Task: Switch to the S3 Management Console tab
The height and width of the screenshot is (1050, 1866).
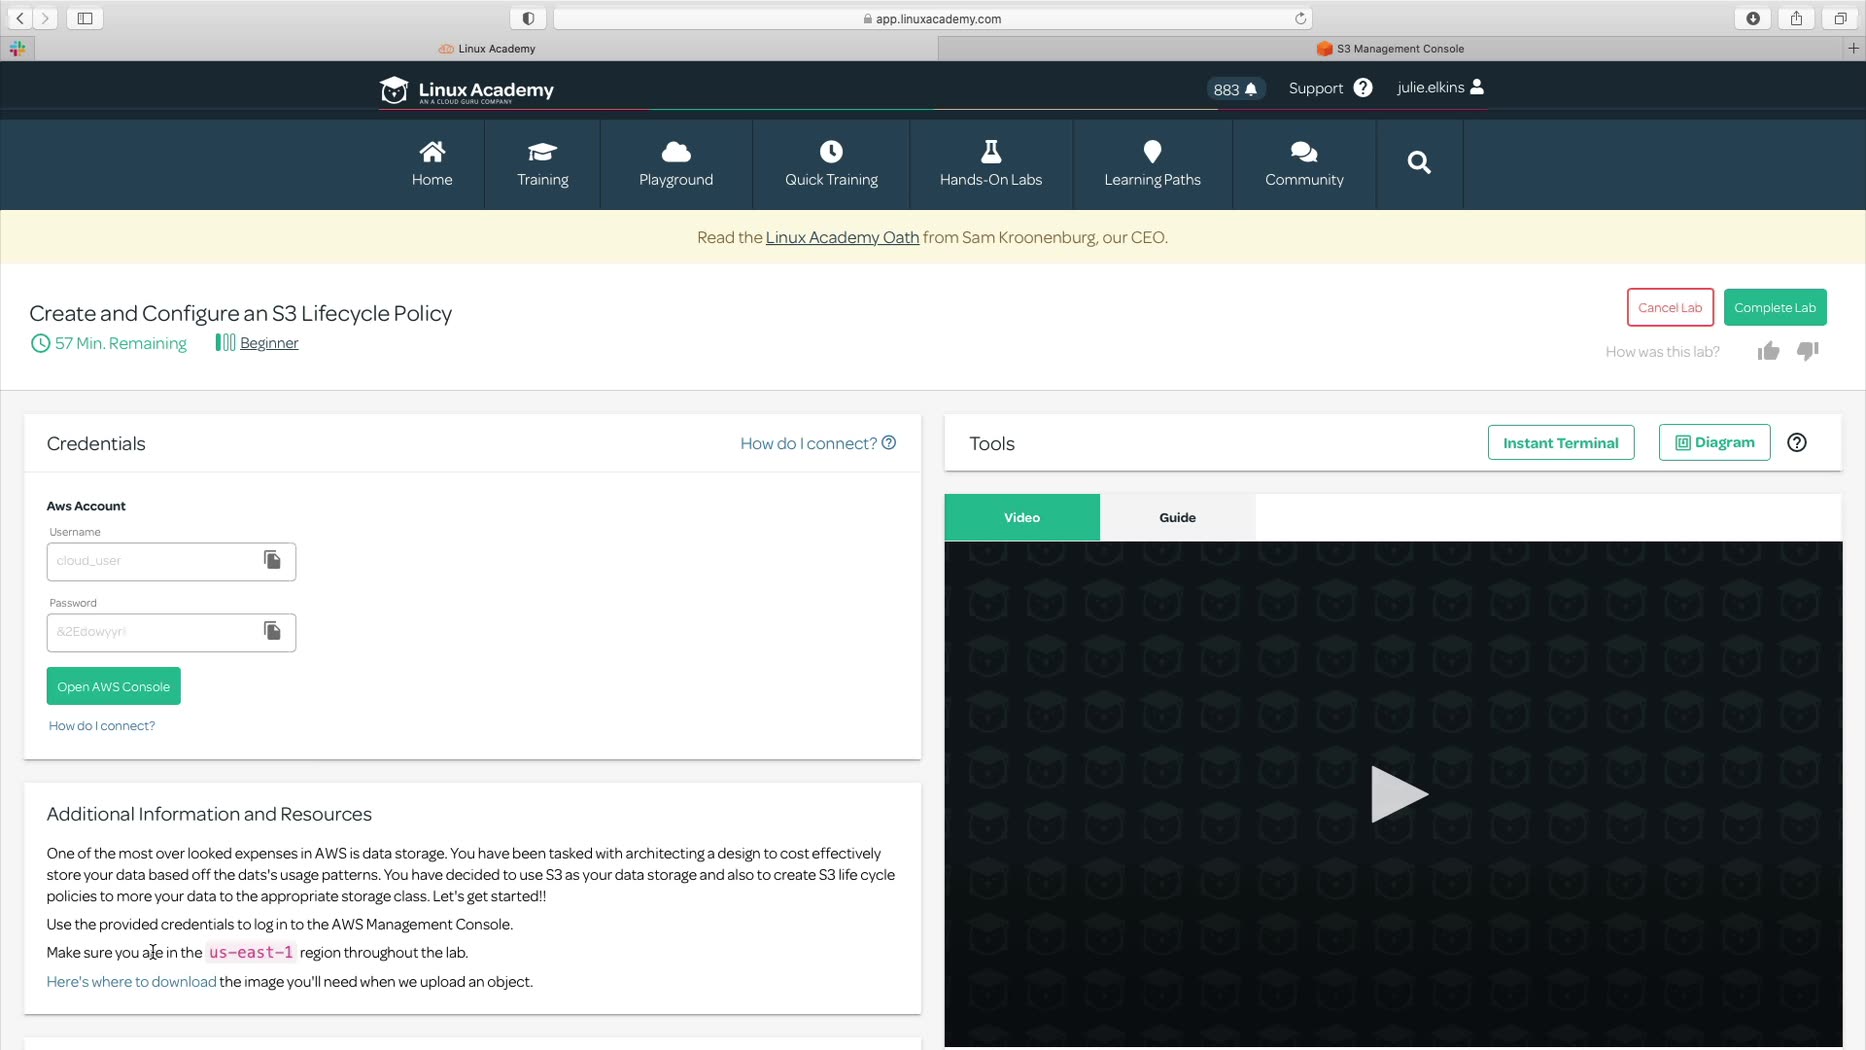Action: tap(1391, 48)
